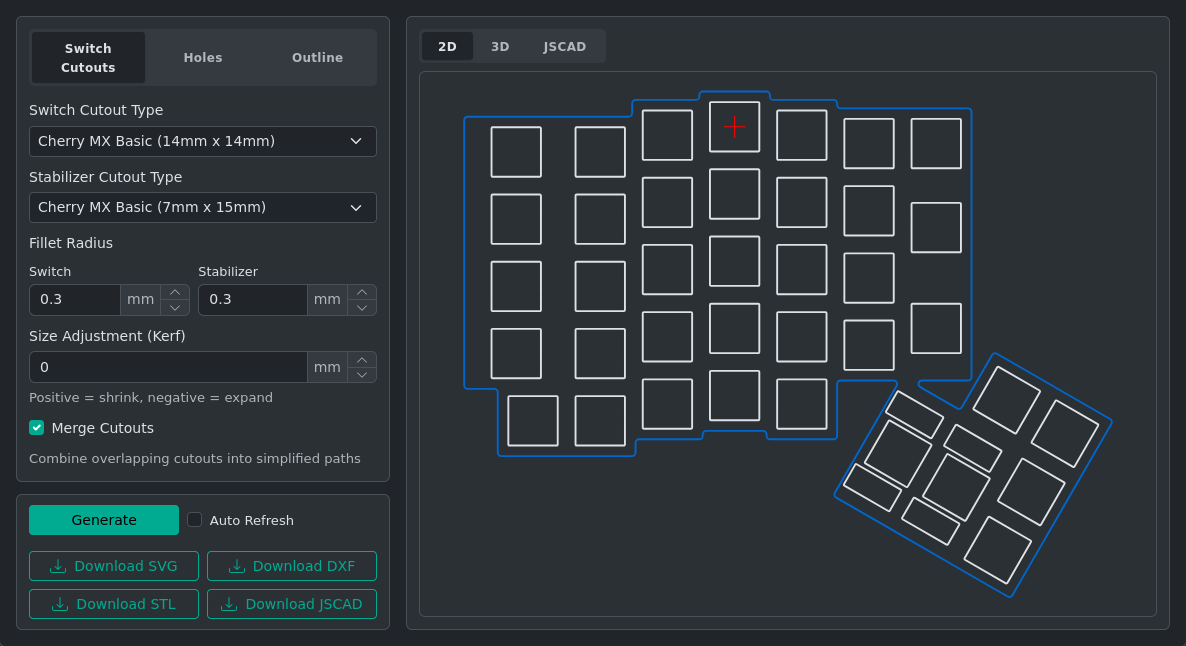The image size is (1186, 646).
Task: Open the 3D preview tab
Action: (500, 46)
